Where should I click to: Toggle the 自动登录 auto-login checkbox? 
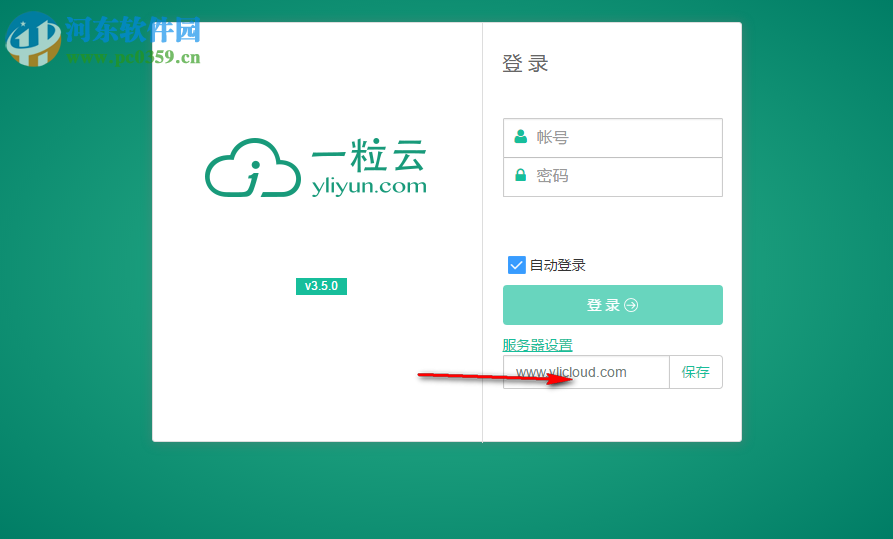[517, 265]
